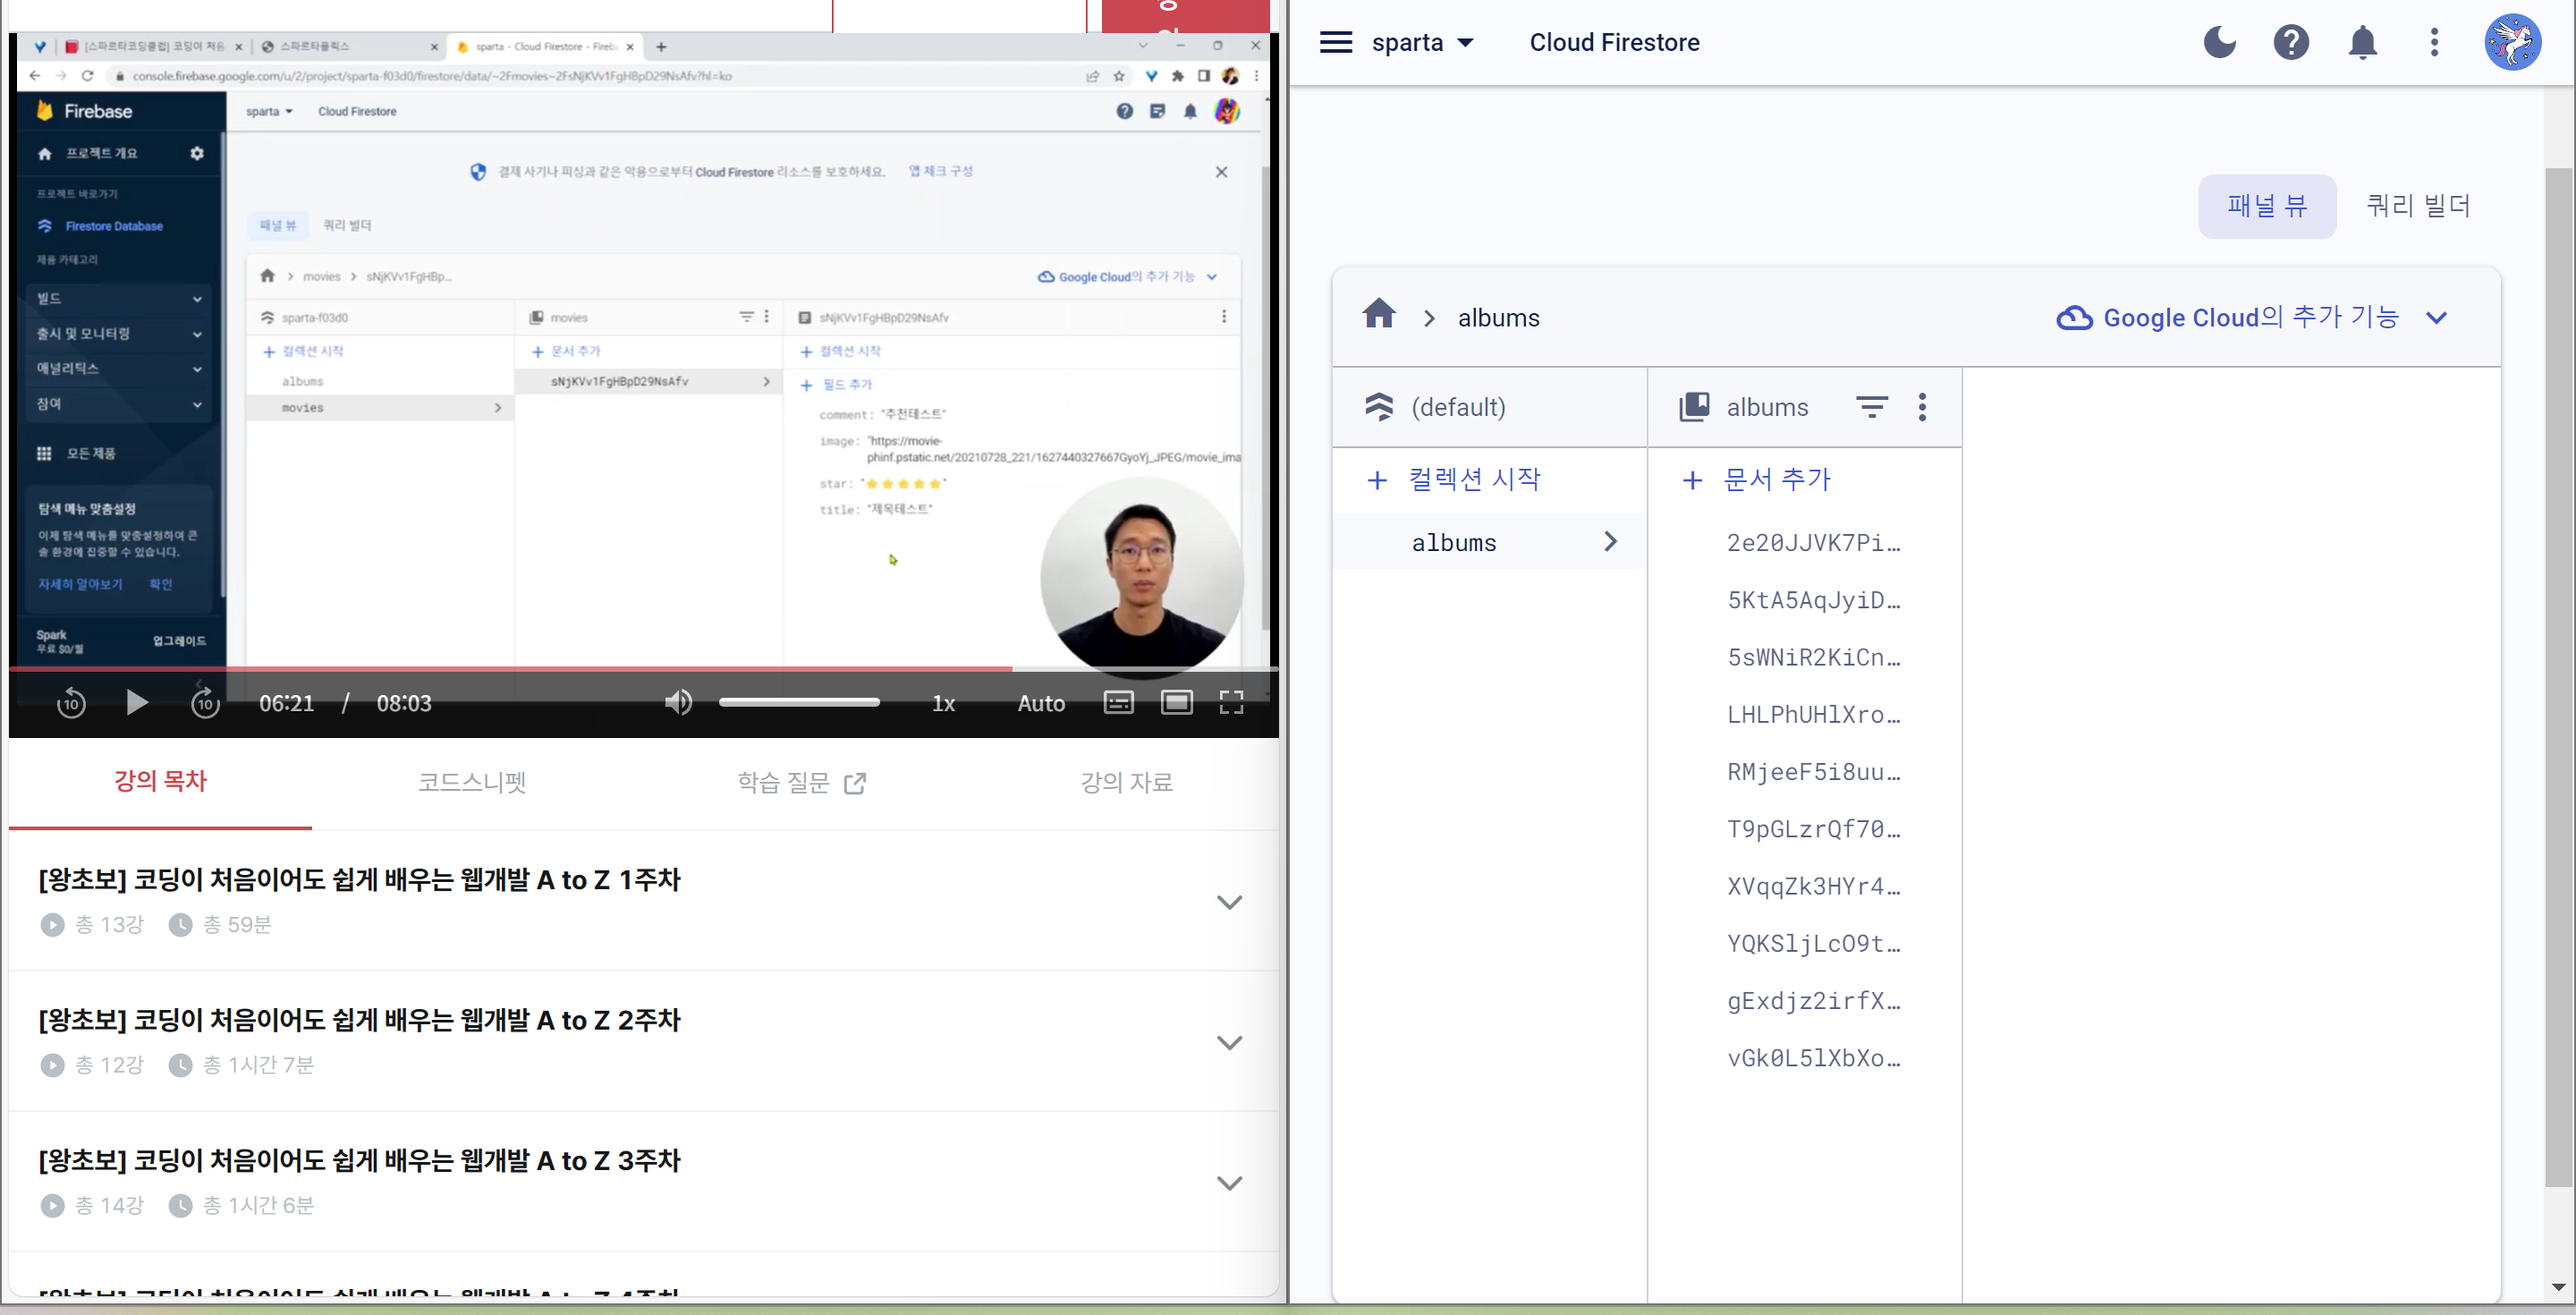The width and height of the screenshot is (2576, 1315).
Task: Rewind the lecture video 10 seconds
Action: tap(70, 703)
